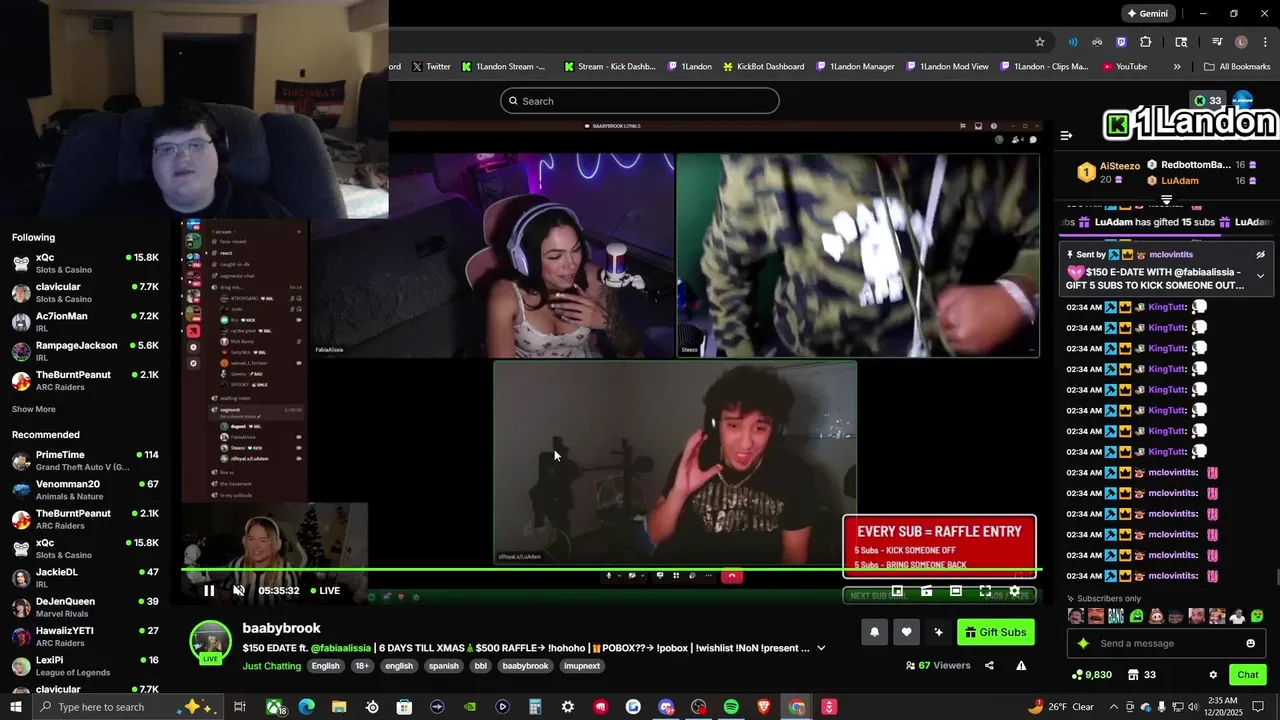Open RampageJackson channel in sidebar
Screen dimensions: 1280x720
pyautogui.click(x=85, y=351)
